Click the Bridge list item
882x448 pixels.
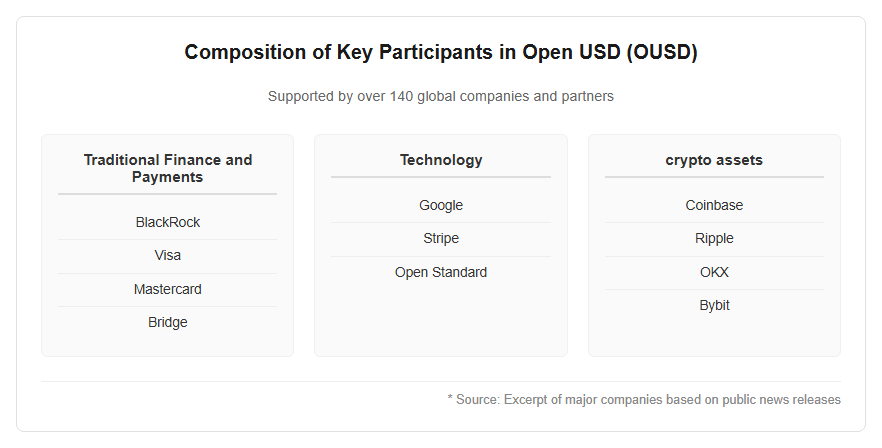[x=168, y=322]
